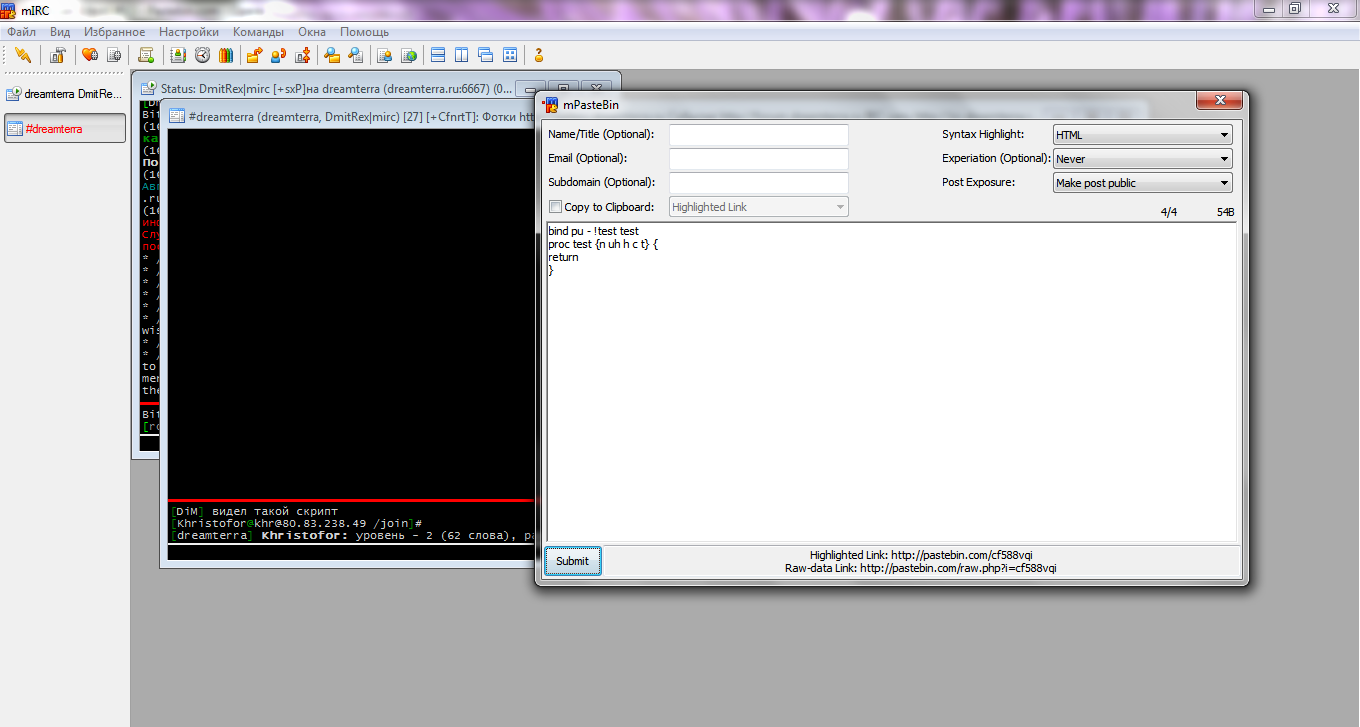Open the Помощь menu
Screen dimensions: 1360x727
point(364,32)
